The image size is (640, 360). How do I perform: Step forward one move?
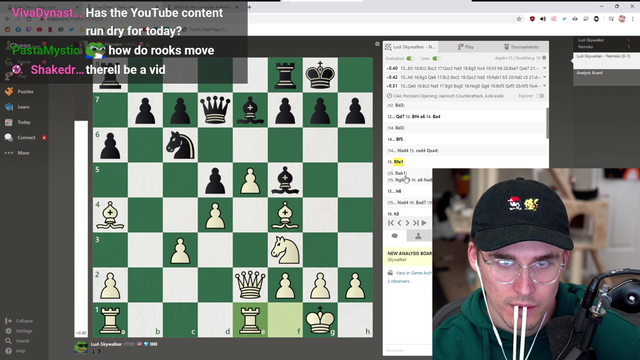point(407,223)
